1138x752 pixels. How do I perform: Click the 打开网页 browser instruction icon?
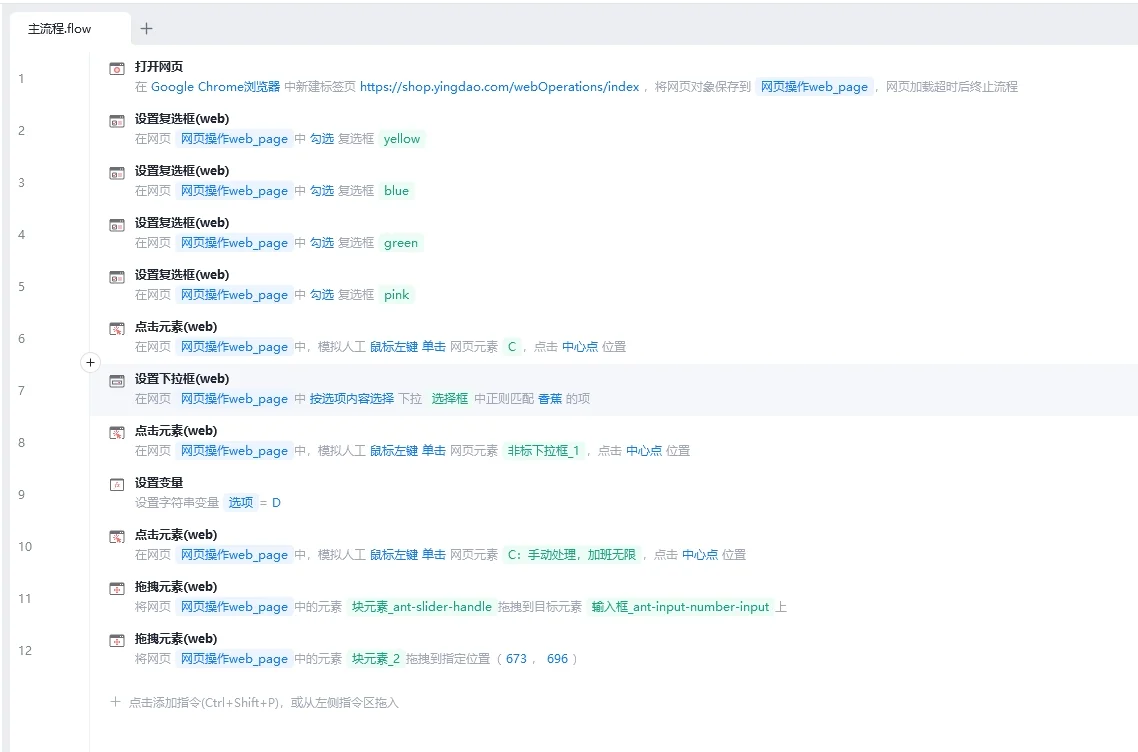[116, 66]
